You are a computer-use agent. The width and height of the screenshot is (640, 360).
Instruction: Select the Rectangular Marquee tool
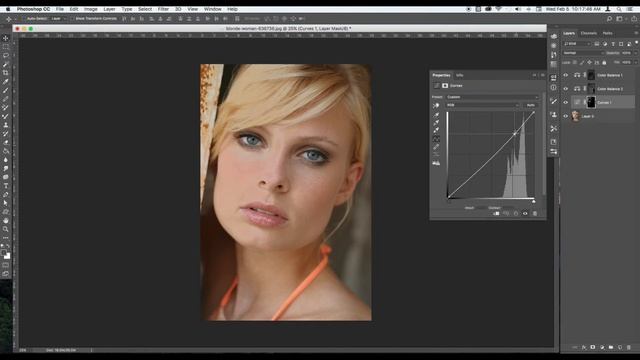(6, 47)
